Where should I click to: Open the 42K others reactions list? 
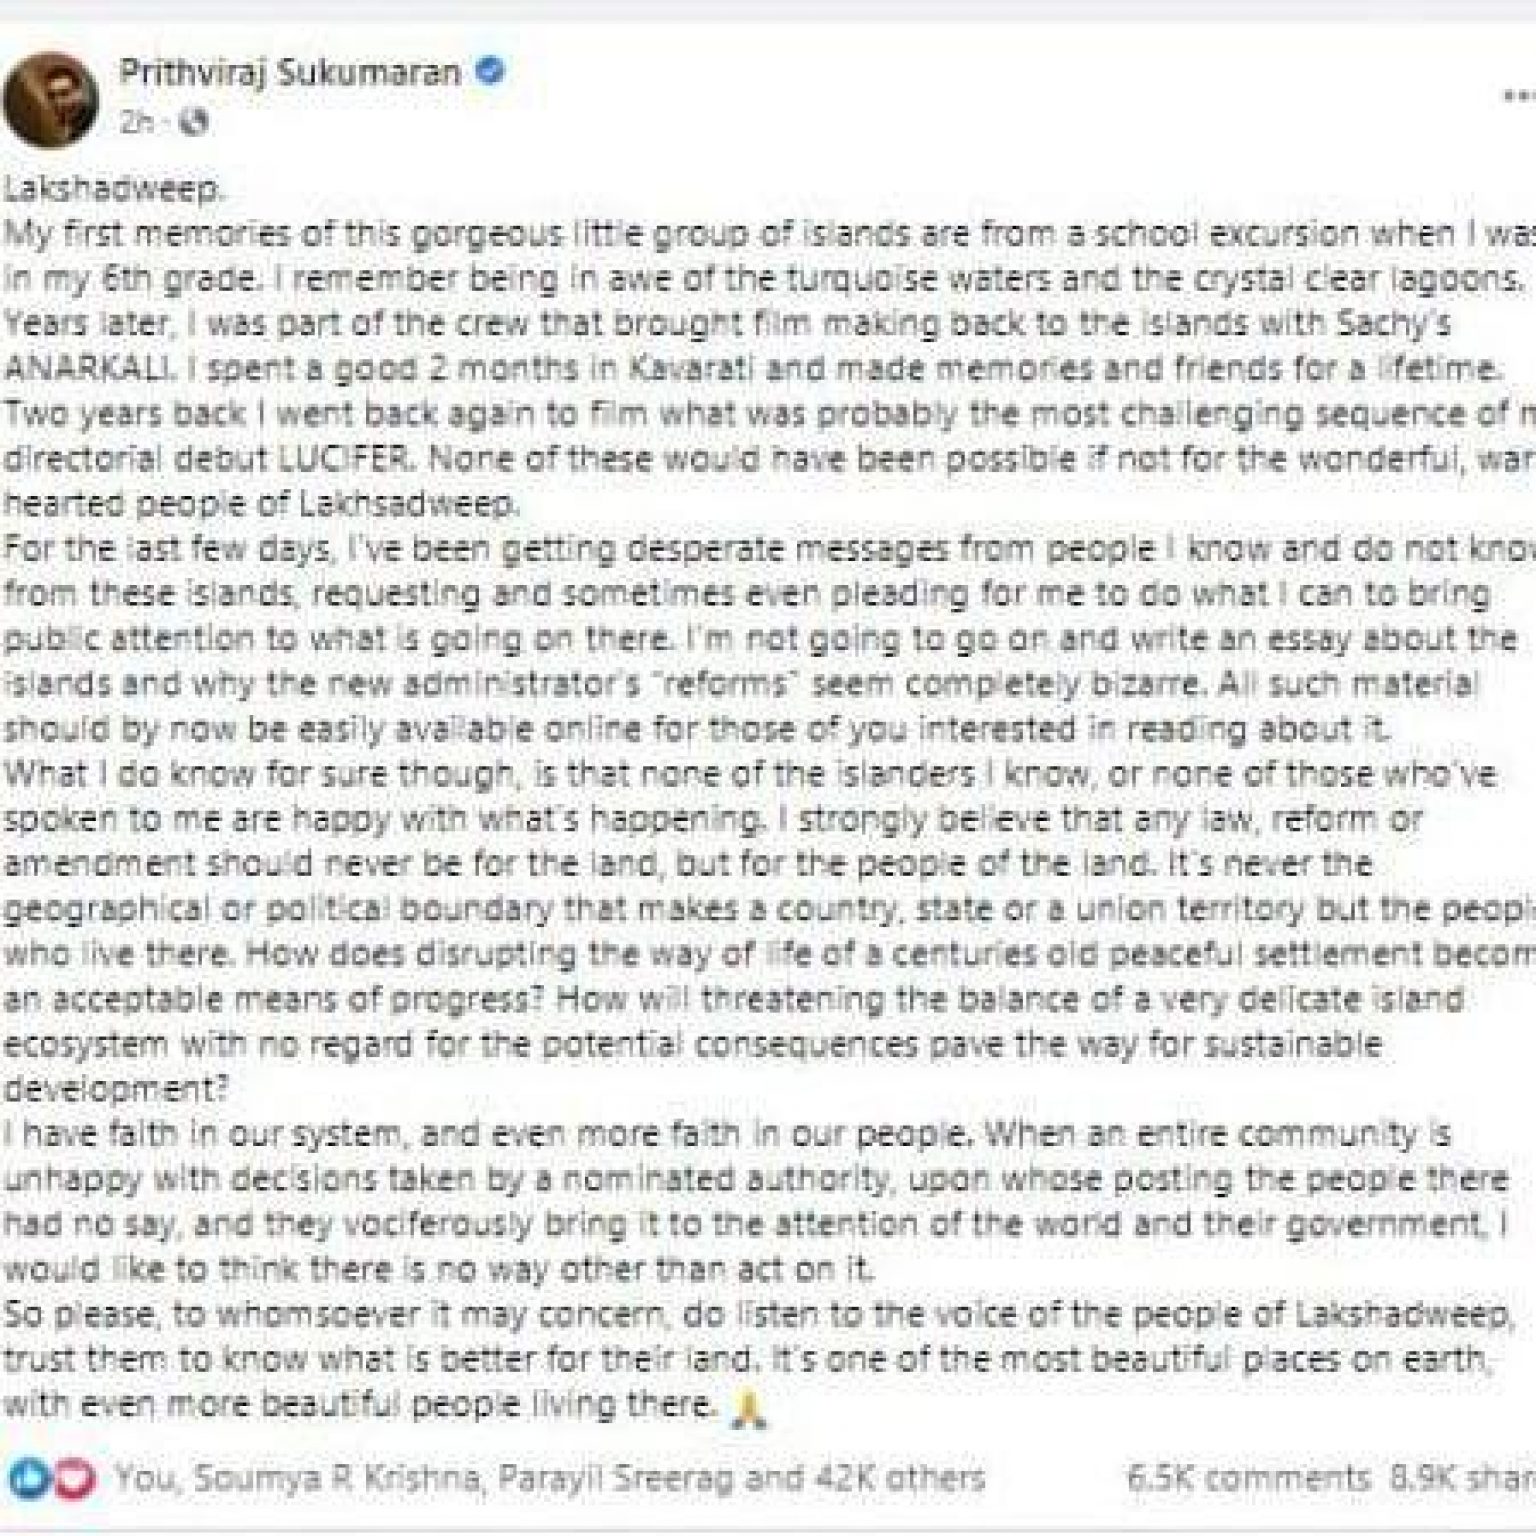coord(884,1477)
